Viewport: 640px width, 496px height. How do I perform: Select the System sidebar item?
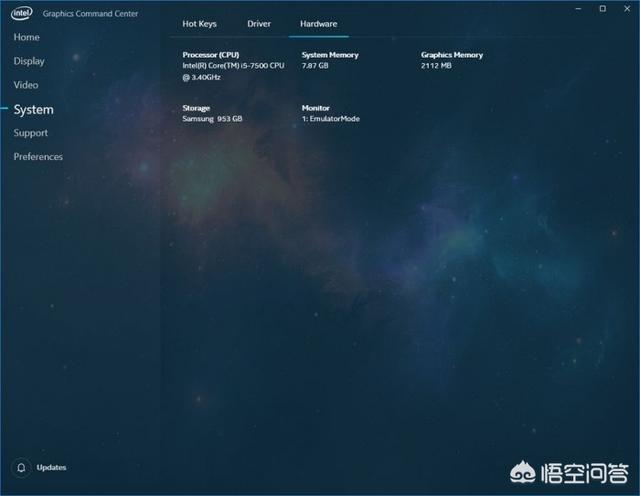33,109
